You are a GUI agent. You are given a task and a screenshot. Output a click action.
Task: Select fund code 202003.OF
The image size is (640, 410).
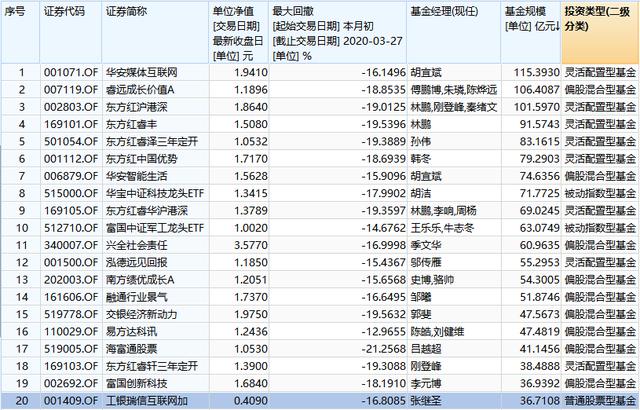point(71,280)
